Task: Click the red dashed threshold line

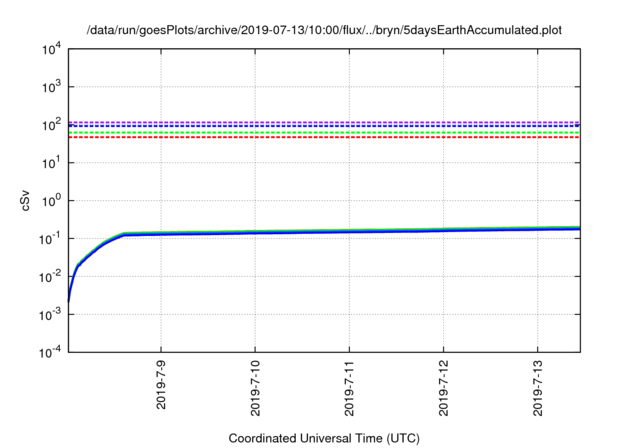Action: [x=324, y=137]
